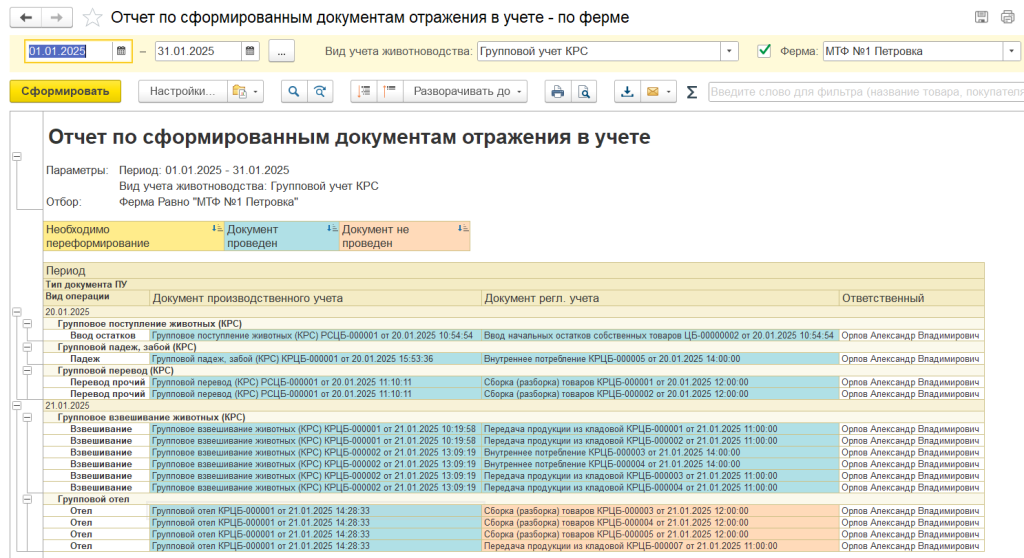Click Ответственный column header
The height and width of the screenshot is (558, 1024).
[x=912, y=298]
